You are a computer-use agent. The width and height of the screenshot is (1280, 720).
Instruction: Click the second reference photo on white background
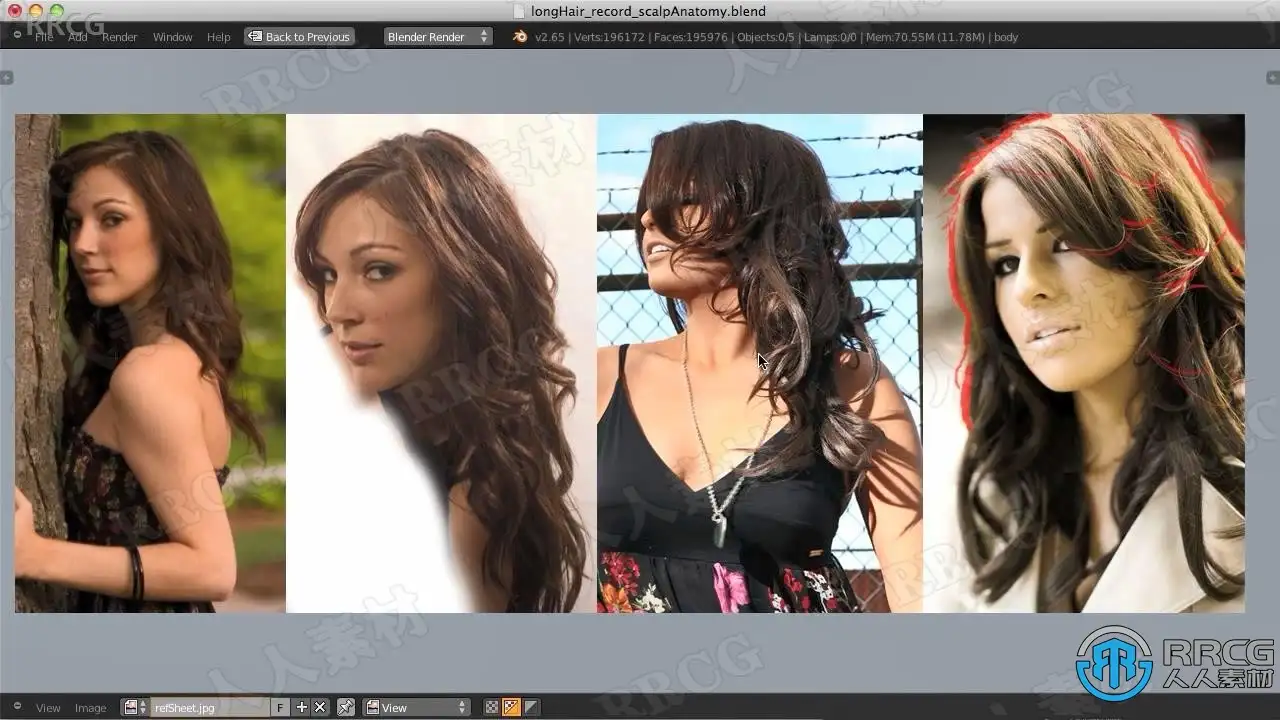pyautogui.click(x=441, y=363)
